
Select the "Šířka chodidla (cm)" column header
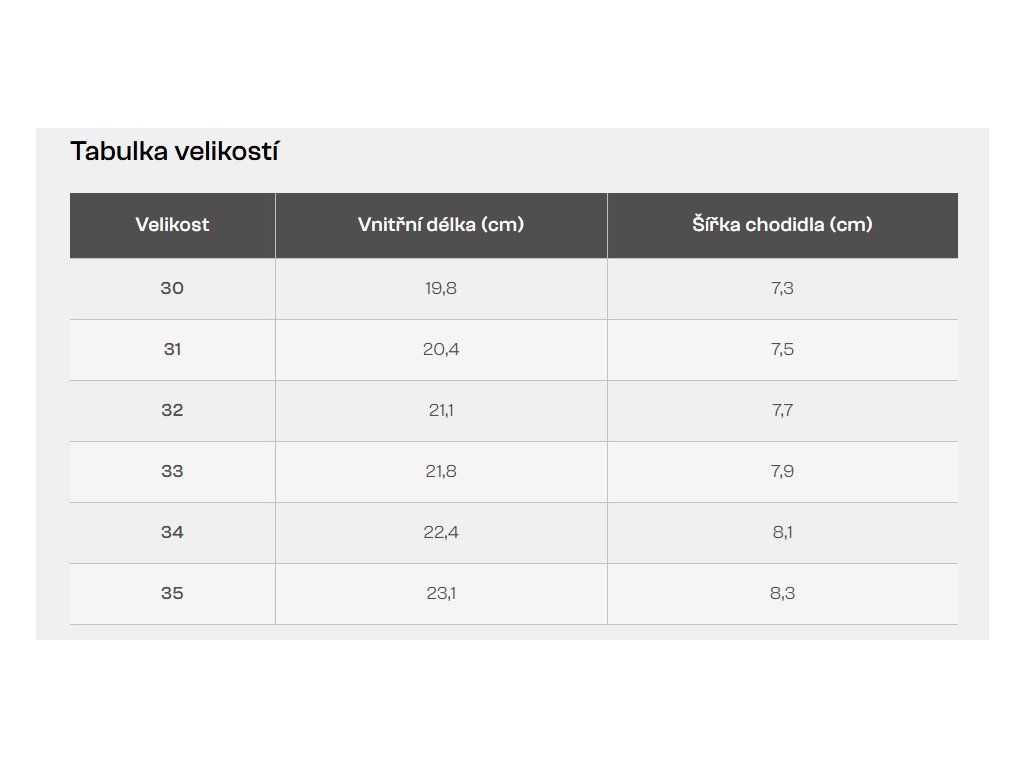tap(782, 225)
